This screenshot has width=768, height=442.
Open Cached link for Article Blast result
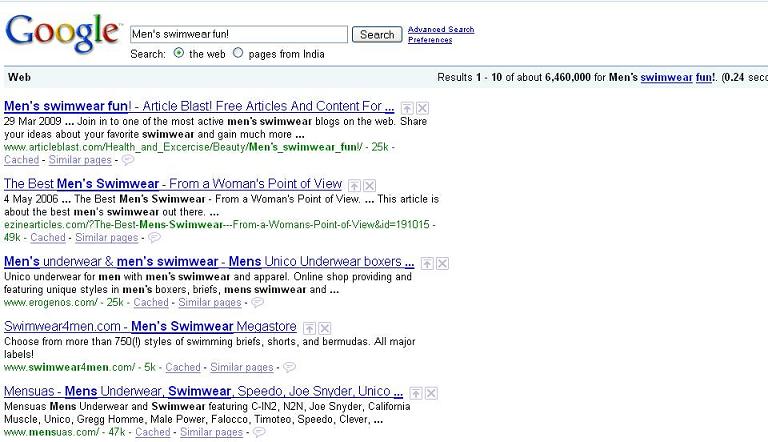tap(22, 160)
